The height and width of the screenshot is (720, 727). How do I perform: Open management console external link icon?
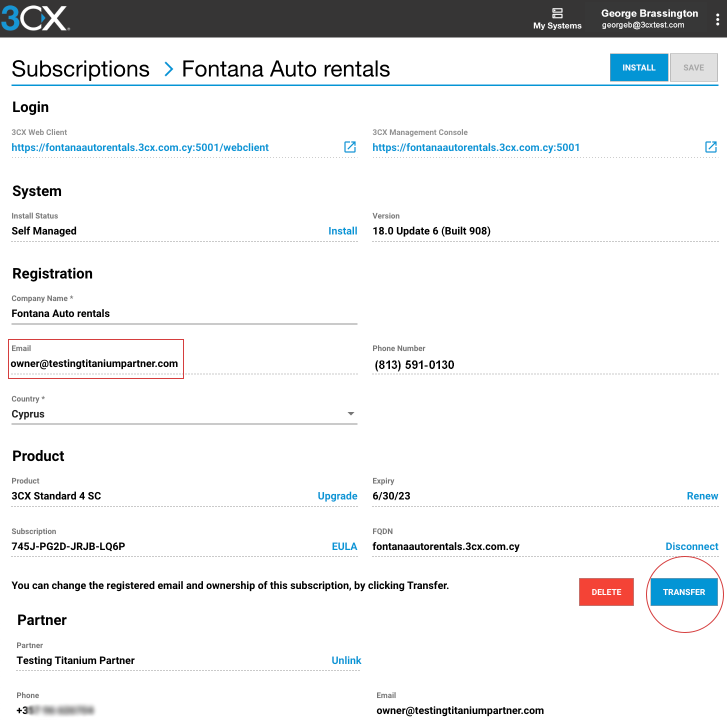[711, 147]
